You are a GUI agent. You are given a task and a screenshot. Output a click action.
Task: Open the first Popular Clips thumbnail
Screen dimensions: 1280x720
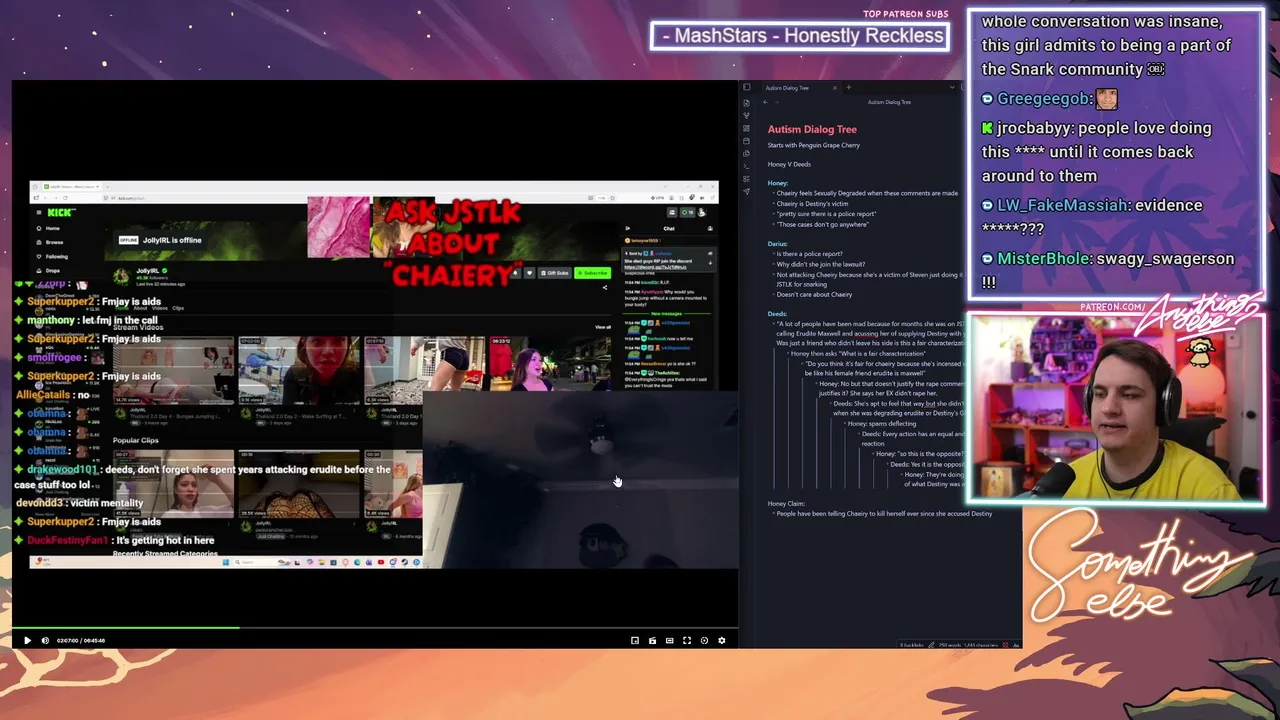173,484
